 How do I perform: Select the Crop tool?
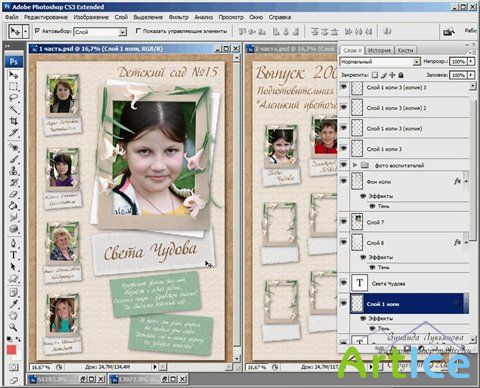coord(13,121)
